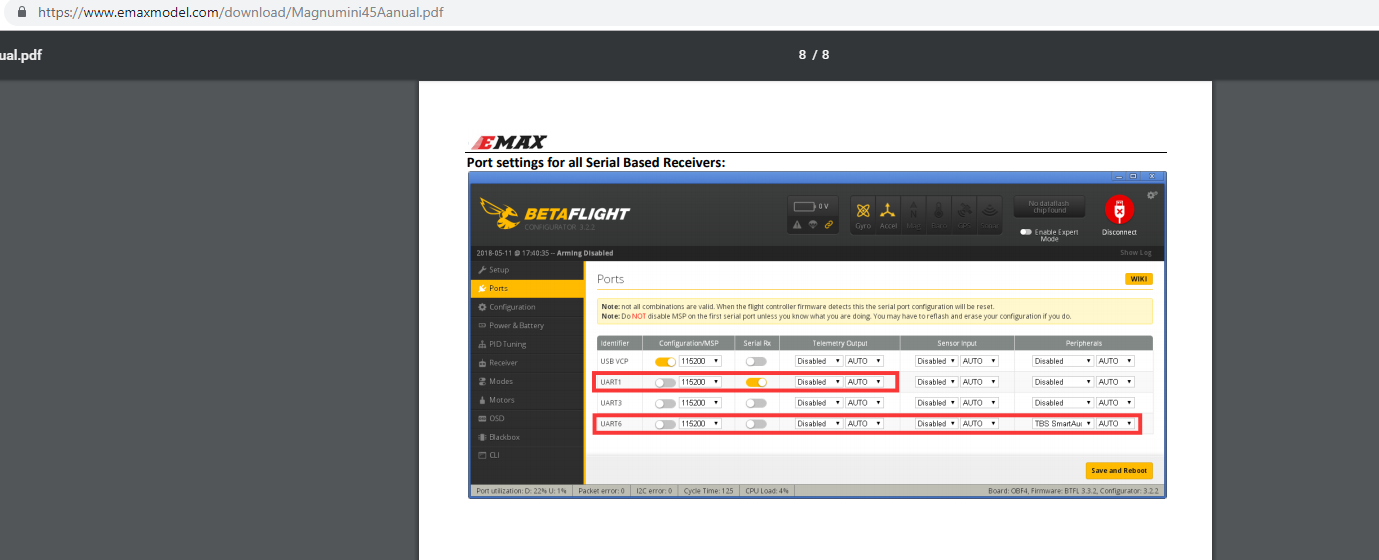Select the Sonar sensor icon
This screenshot has height=560, width=1379.
coord(989,214)
